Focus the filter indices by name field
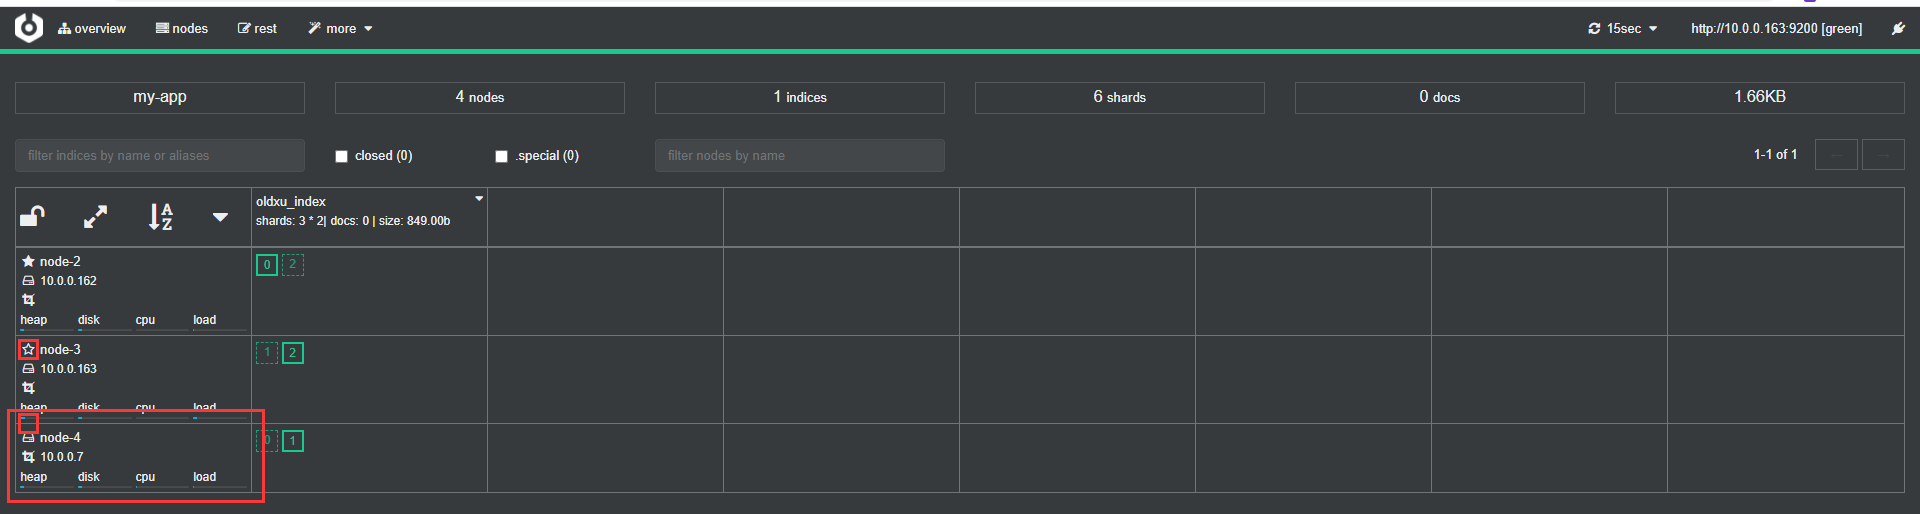Image resolution: width=1920 pixels, height=514 pixels. click(160, 155)
